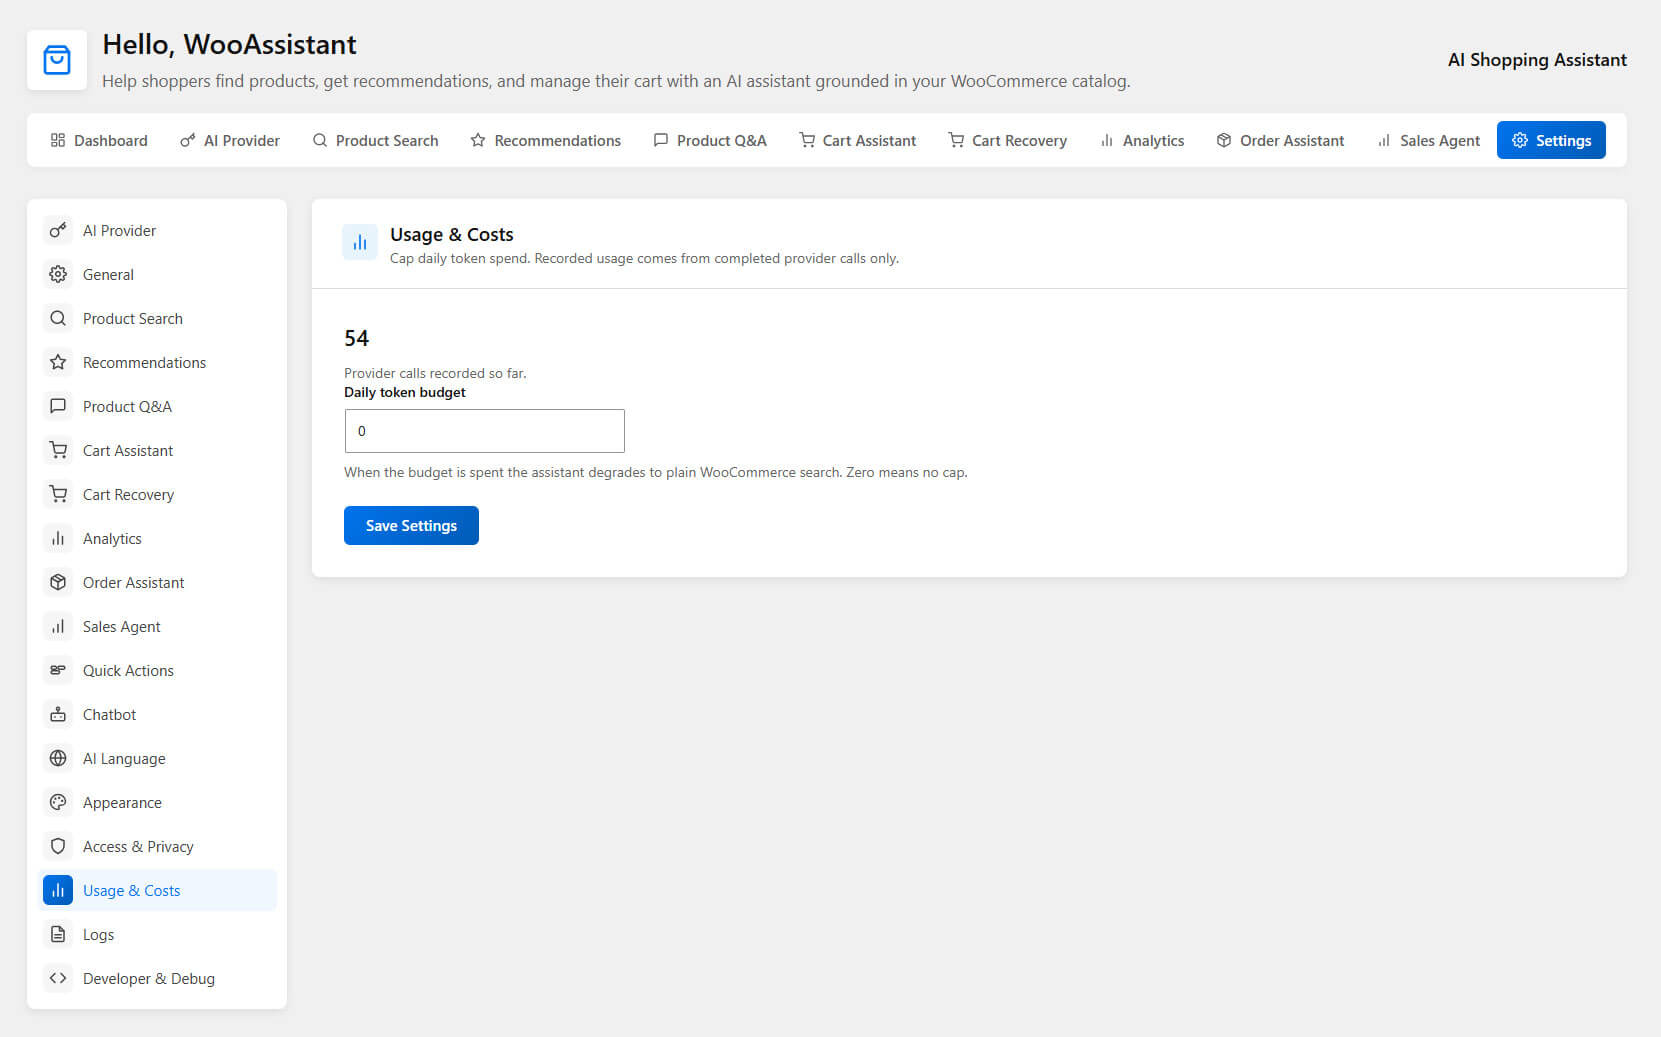Click the Save Settings button
This screenshot has width=1661, height=1037.
(411, 526)
